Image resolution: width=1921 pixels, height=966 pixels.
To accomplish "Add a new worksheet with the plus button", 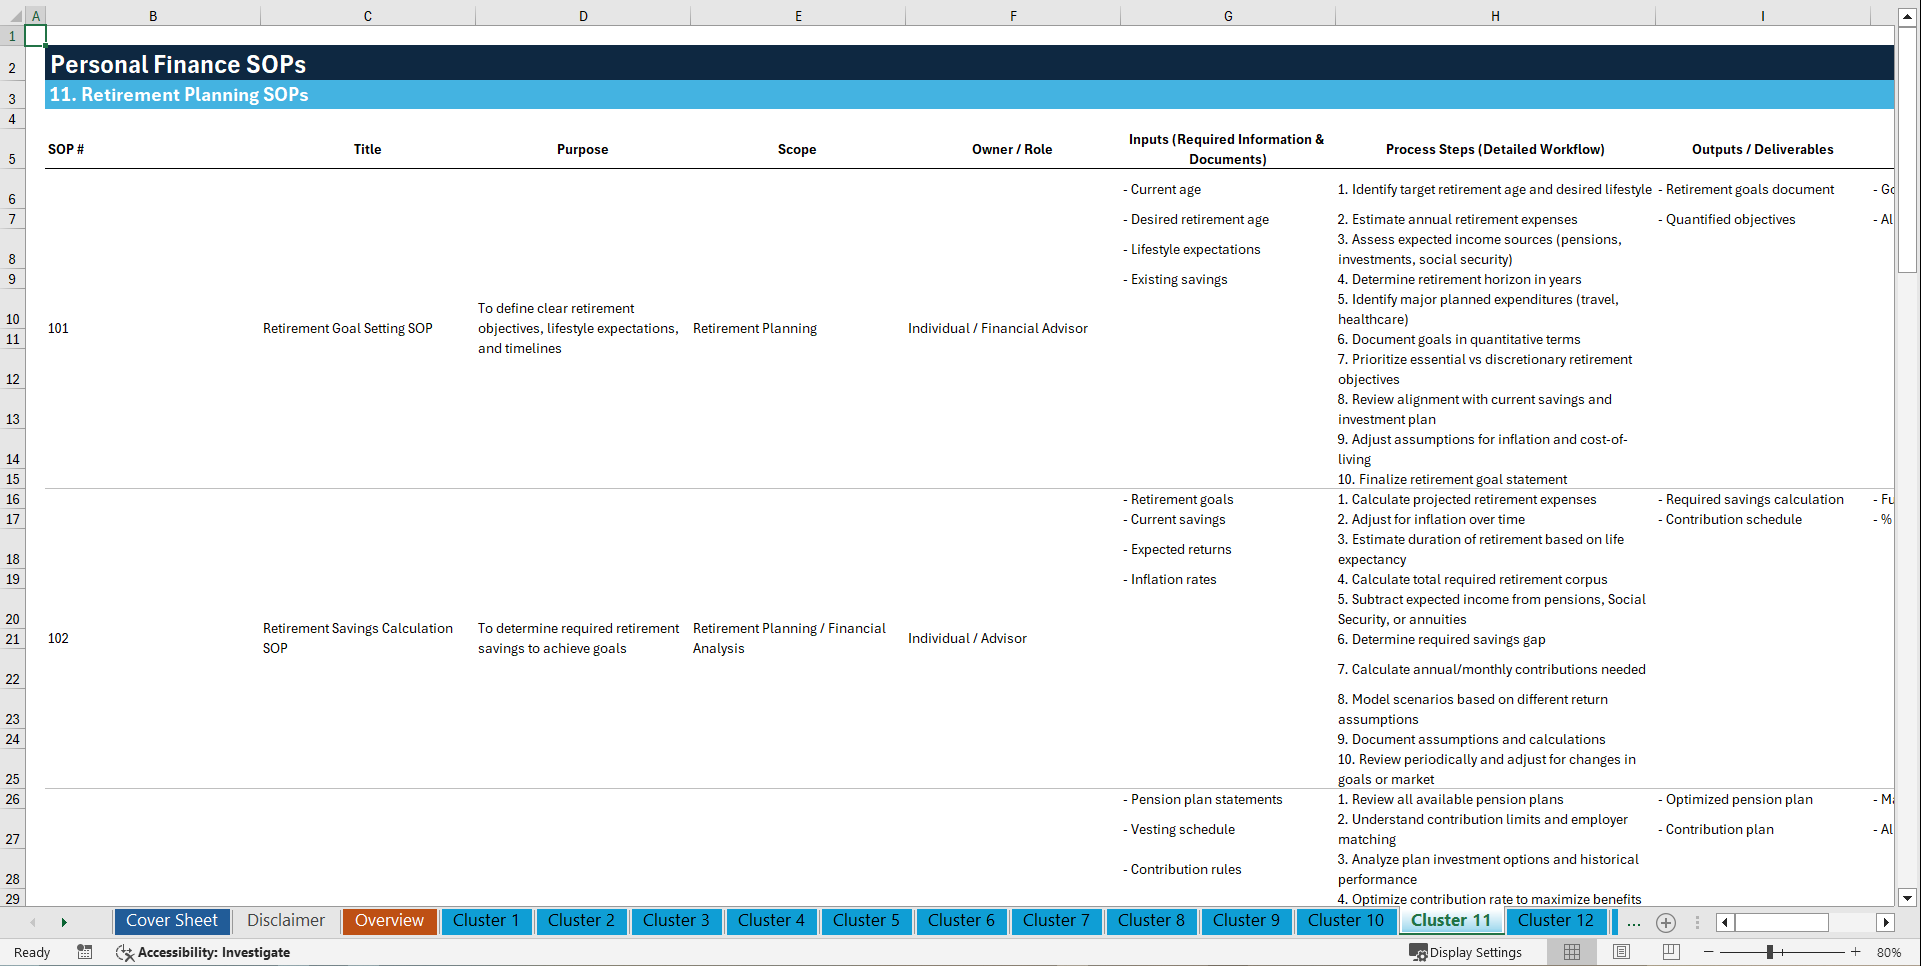I will pos(1666,922).
